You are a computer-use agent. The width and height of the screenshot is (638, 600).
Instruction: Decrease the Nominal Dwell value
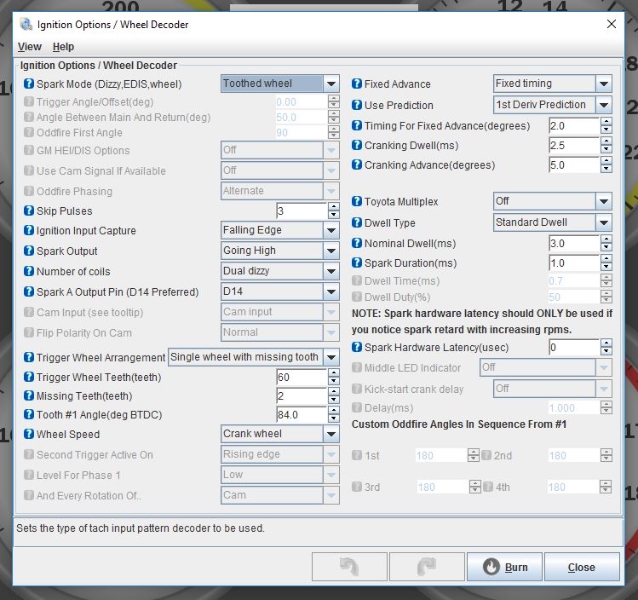coord(606,248)
